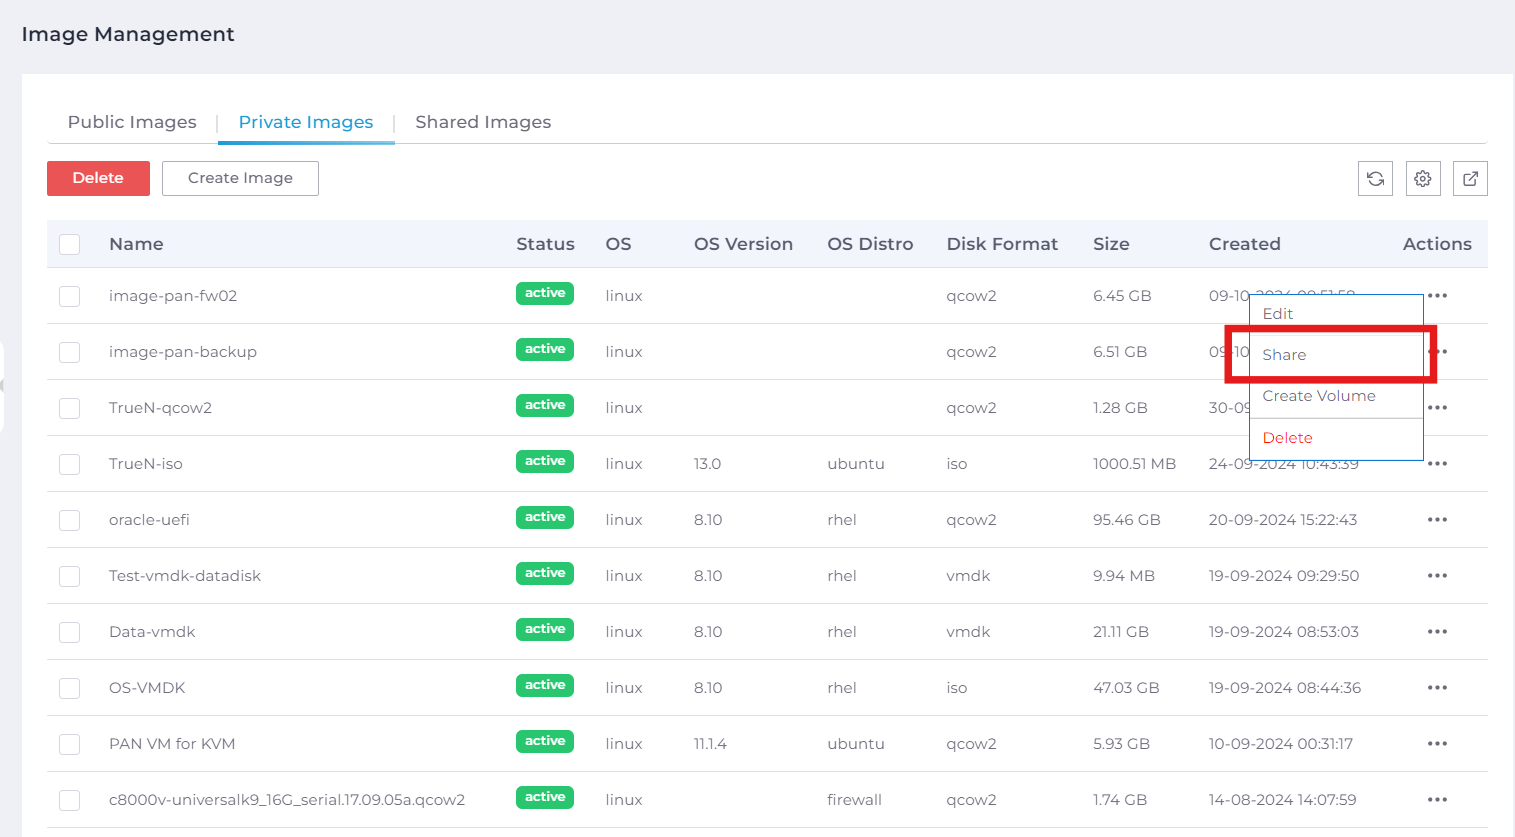Screen dimensions: 1515x837
Task: Open actions menu for Data-vmdk row
Action: point(1437,632)
